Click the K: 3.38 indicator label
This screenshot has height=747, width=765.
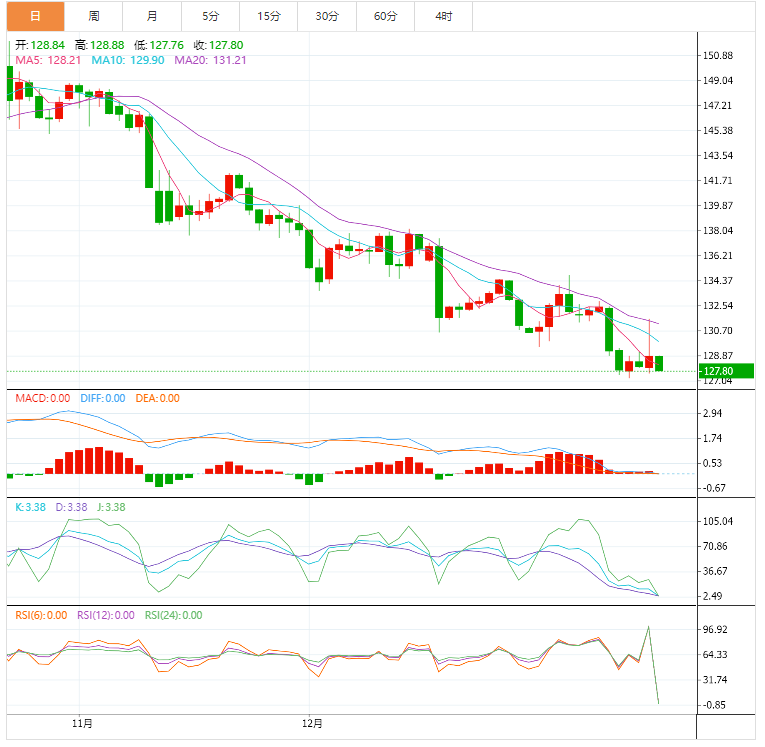[x=30, y=507]
